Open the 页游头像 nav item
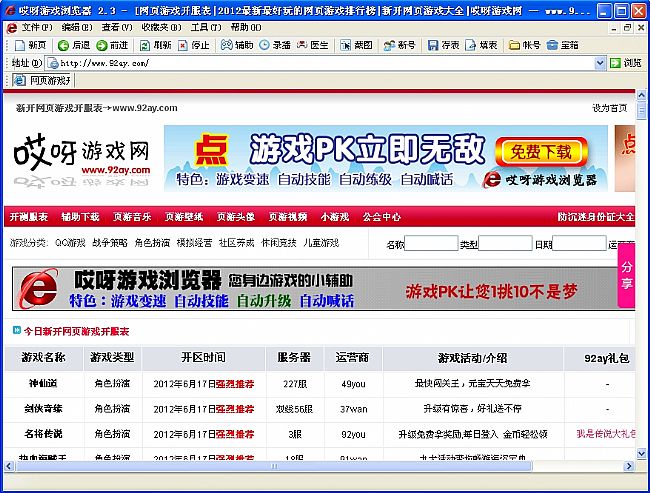This screenshot has height=493, width=650. (236, 217)
